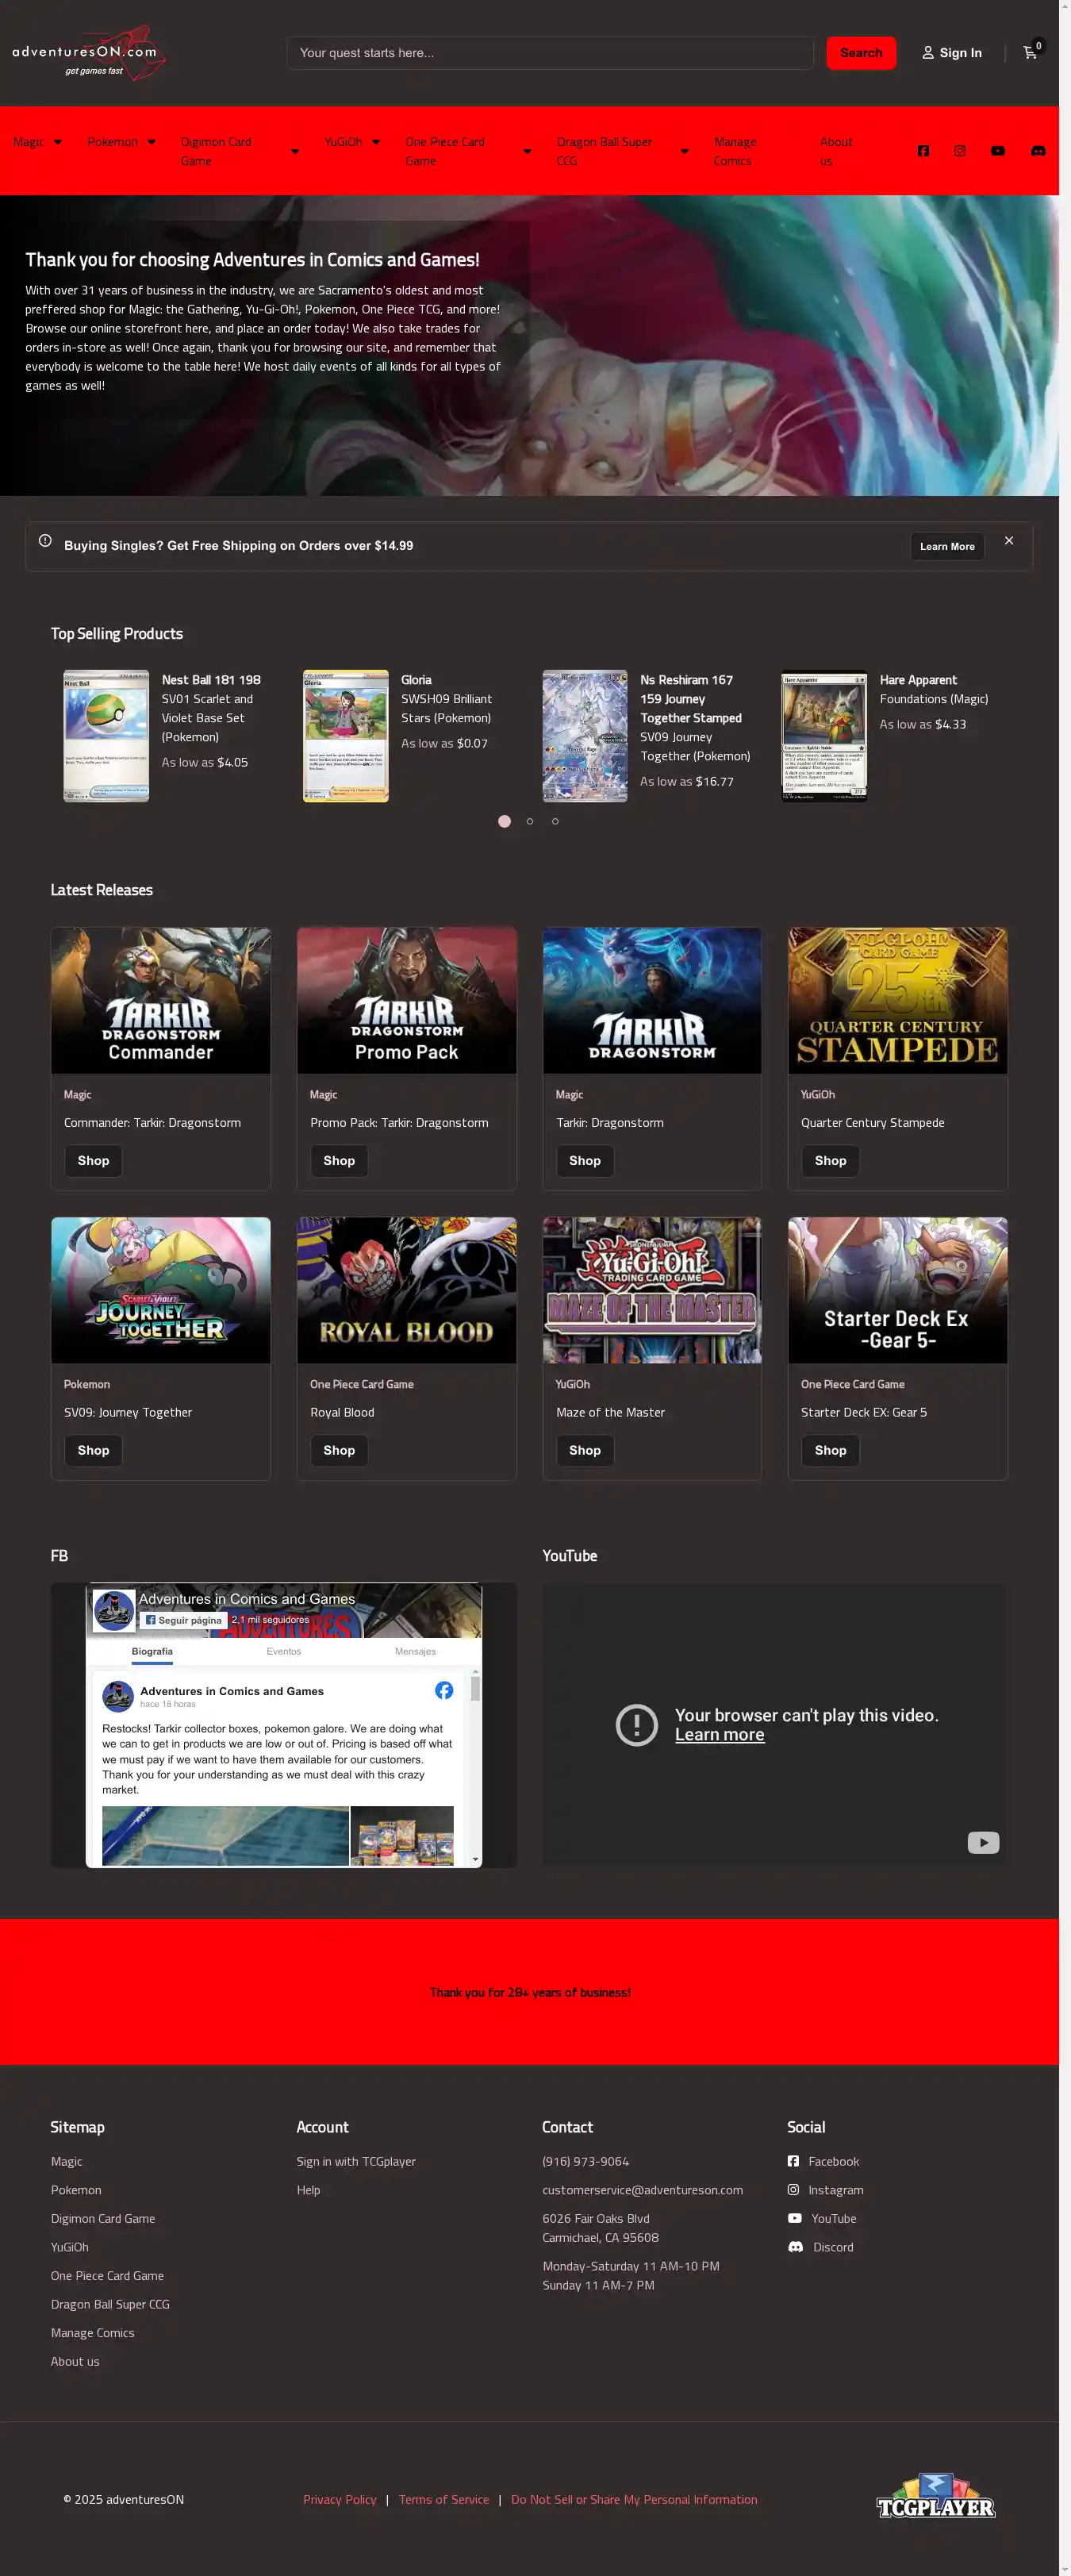
Task: Click the red Search button
Action: tap(860, 53)
